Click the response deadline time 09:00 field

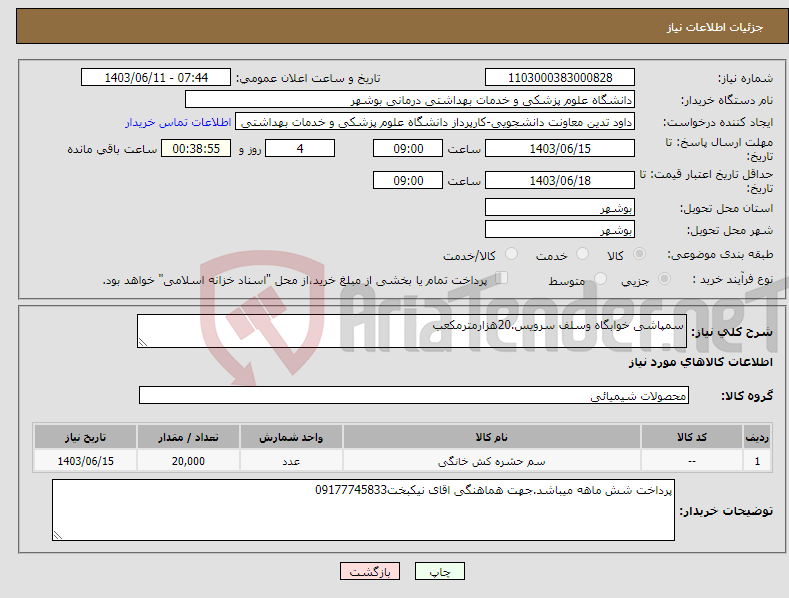[408, 148]
